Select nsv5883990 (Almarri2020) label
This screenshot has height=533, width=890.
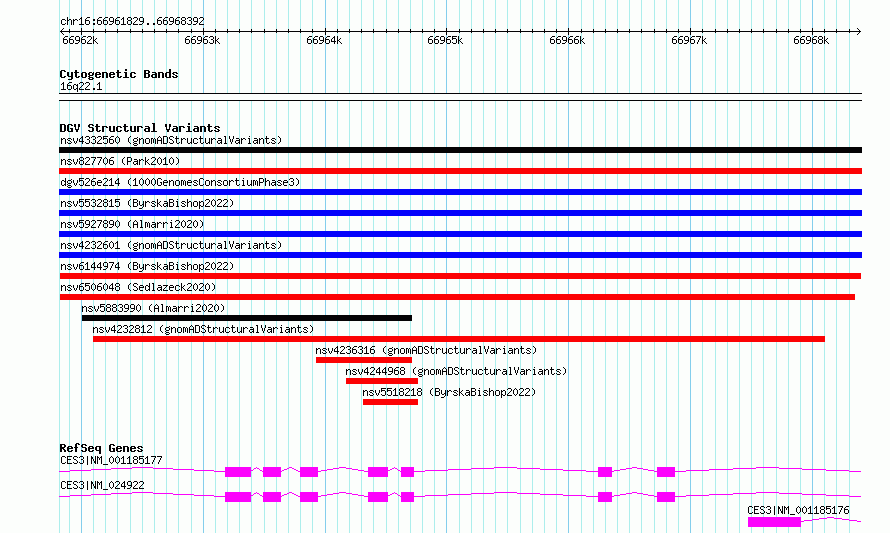click(153, 308)
